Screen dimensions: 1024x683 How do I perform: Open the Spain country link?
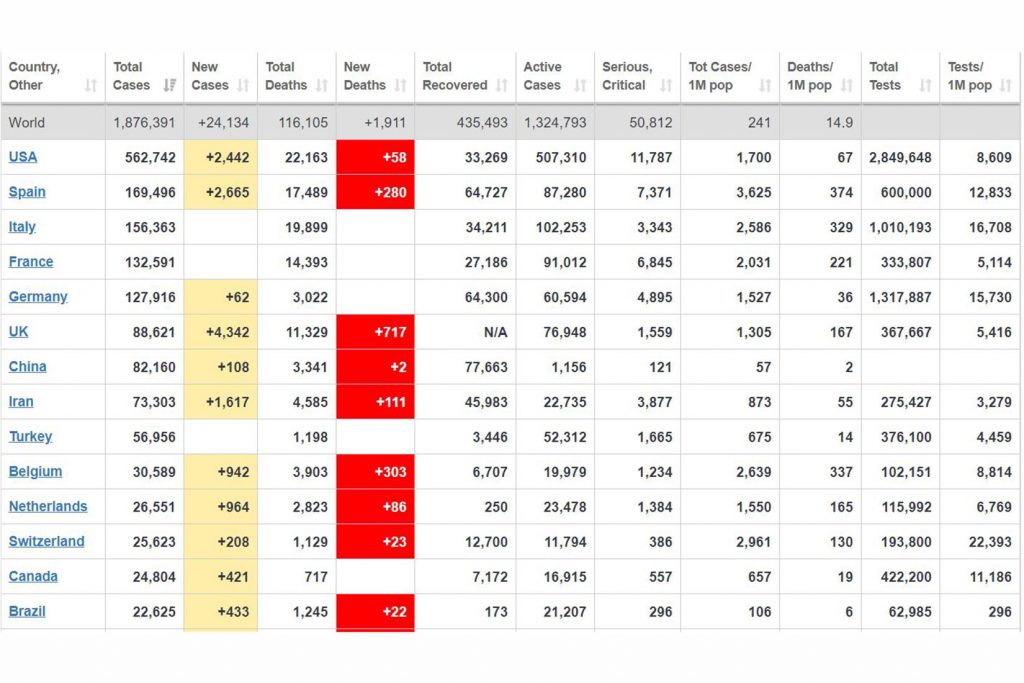pos(27,192)
